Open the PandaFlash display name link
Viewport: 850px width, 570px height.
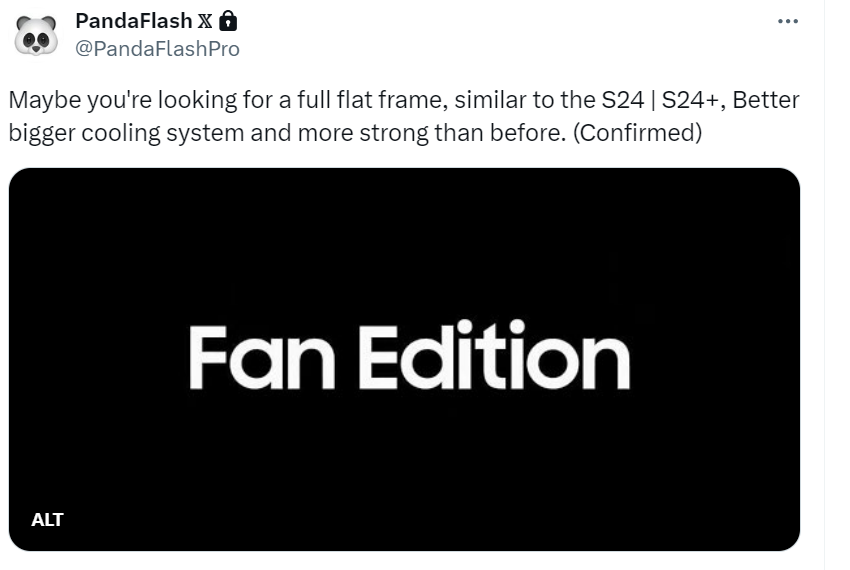pyautogui.click(x=133, y=21)
